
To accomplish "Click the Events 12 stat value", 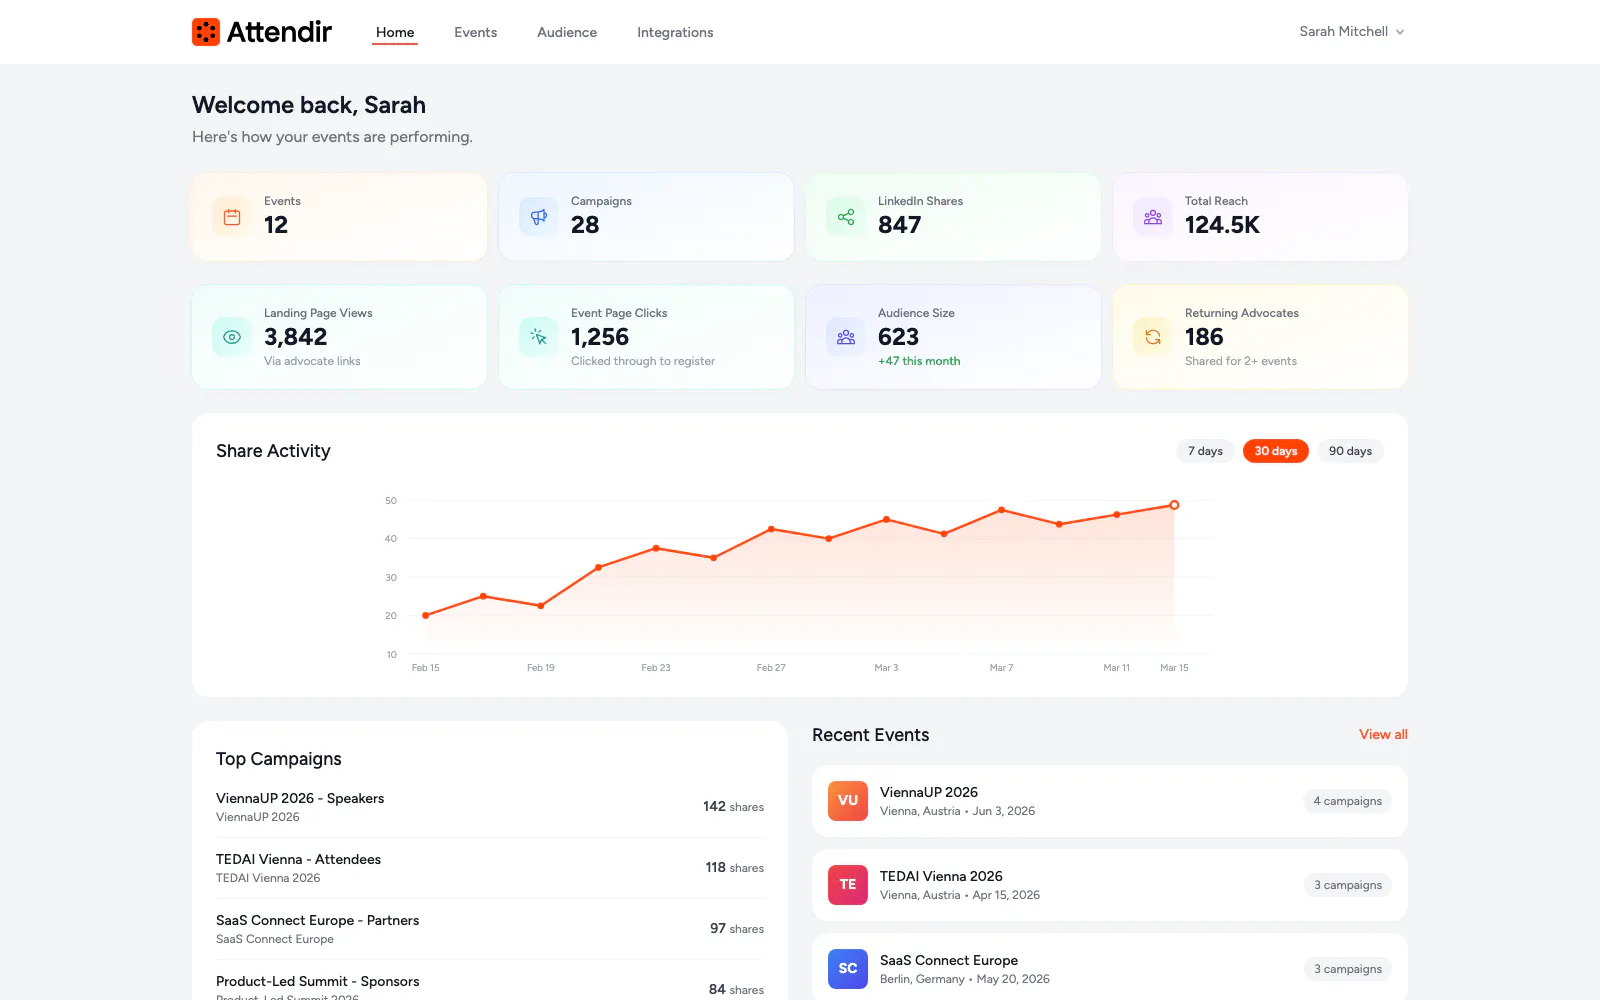I will coord(276,225).
